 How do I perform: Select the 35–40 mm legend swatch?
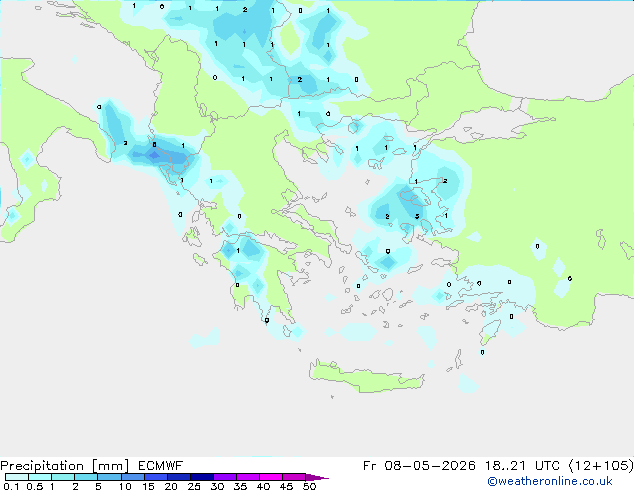click(247, 477)
